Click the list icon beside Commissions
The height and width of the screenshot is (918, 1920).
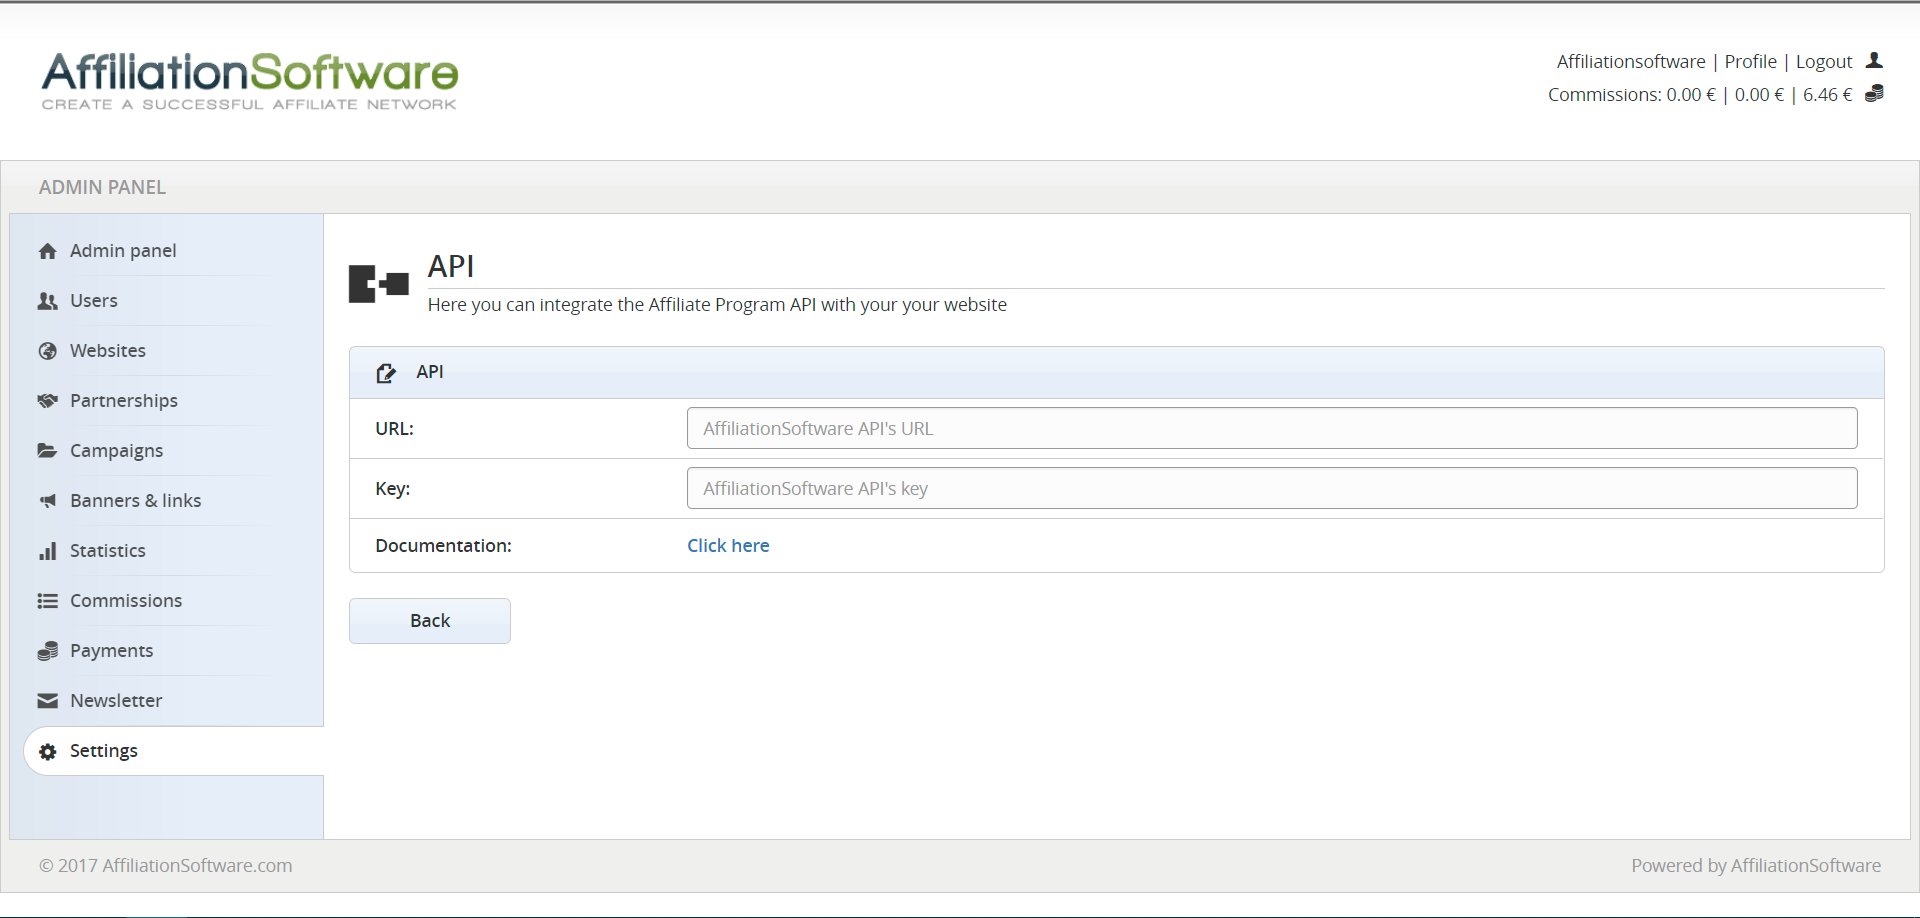click(x=47, y=601)
